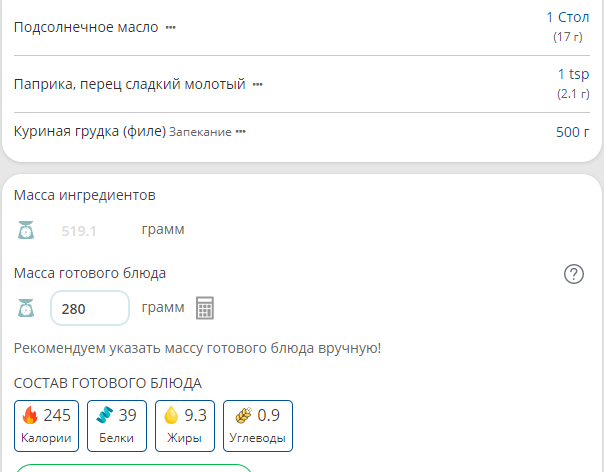Click the scale icon beside the 280 field
This screenshot has width=604, height=472.
(x=26, y=308)
